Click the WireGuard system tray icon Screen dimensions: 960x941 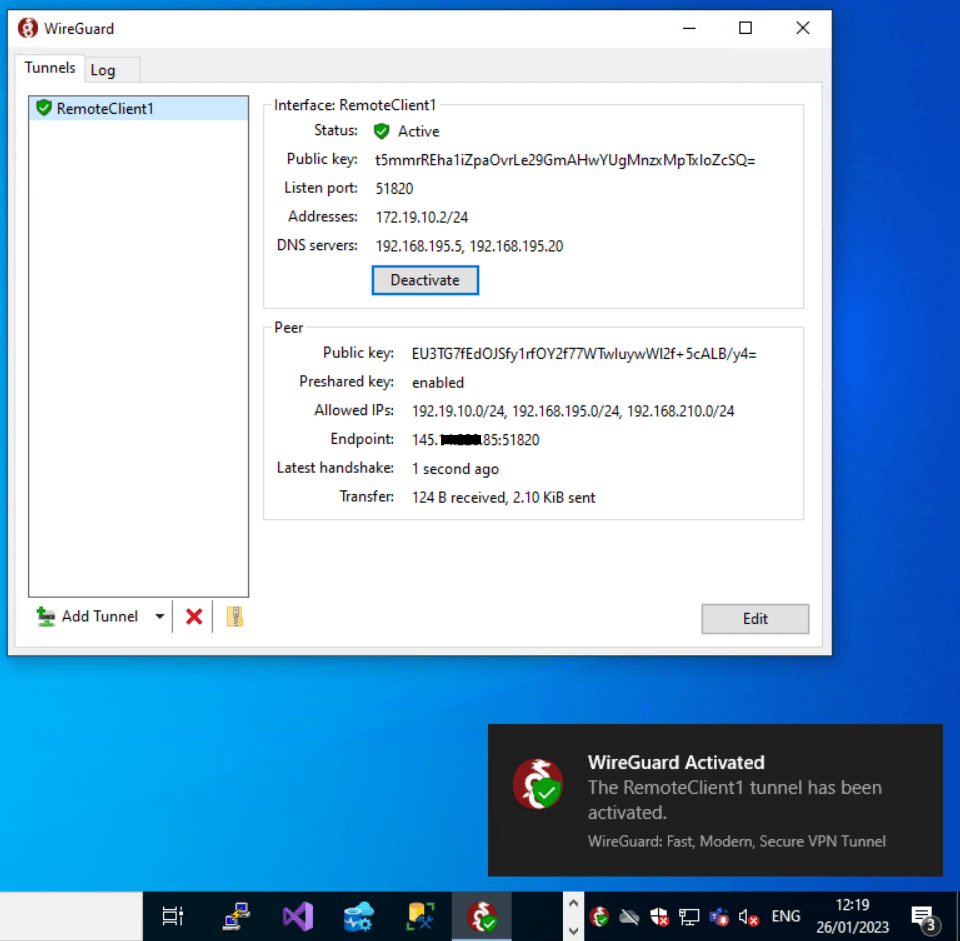tap(600, 917)
